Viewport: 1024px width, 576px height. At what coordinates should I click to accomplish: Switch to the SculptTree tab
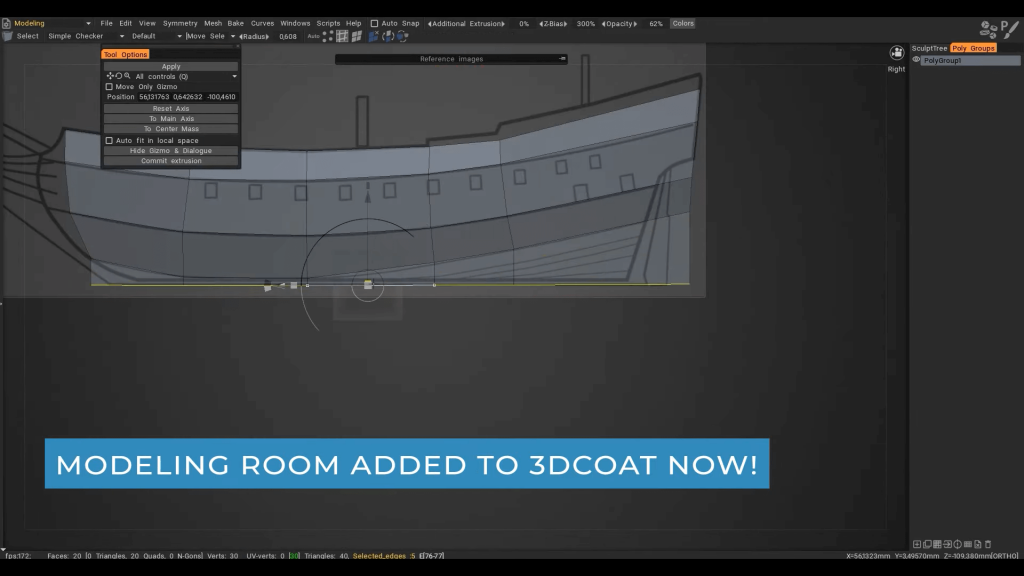coord(929,48)
